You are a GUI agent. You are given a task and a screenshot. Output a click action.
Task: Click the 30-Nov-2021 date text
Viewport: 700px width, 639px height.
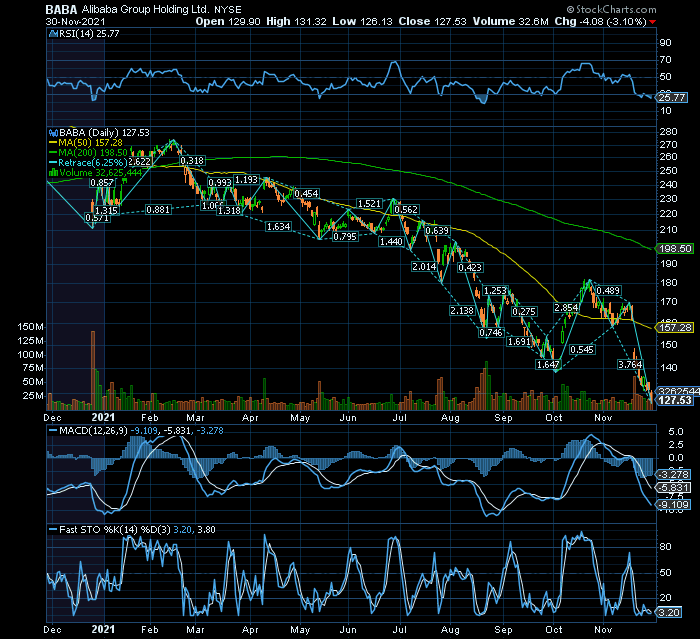(75, 21)
